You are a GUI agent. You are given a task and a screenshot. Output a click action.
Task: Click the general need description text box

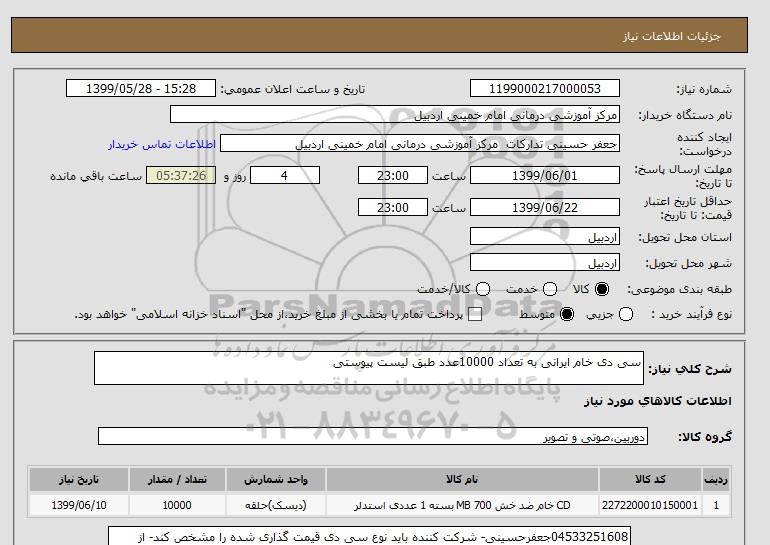click(x=369, y=368)
